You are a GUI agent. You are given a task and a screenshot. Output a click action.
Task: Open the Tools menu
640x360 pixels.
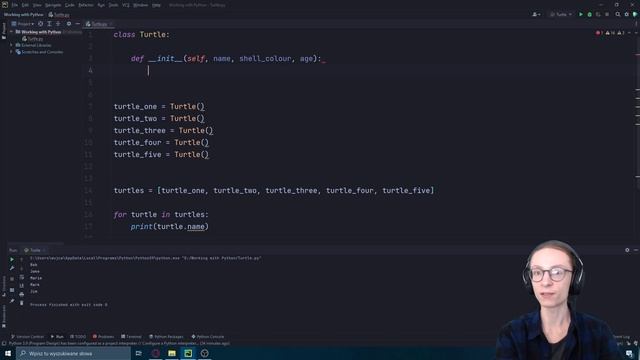coord(113,5)
